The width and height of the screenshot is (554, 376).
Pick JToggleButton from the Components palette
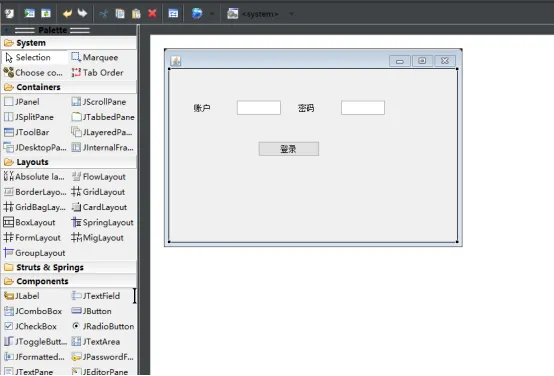(35, 341)
